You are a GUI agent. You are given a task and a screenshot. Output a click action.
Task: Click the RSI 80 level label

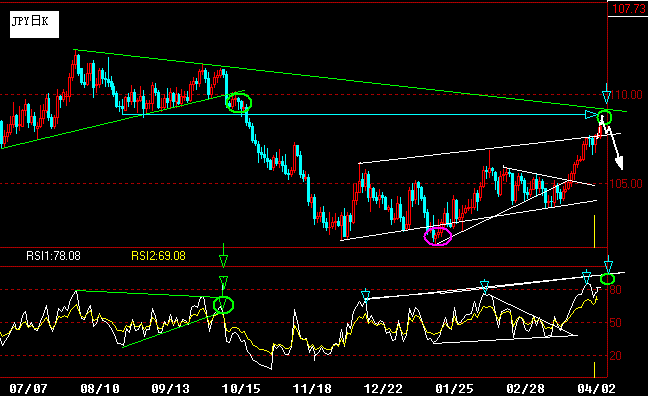pos(615,290)
